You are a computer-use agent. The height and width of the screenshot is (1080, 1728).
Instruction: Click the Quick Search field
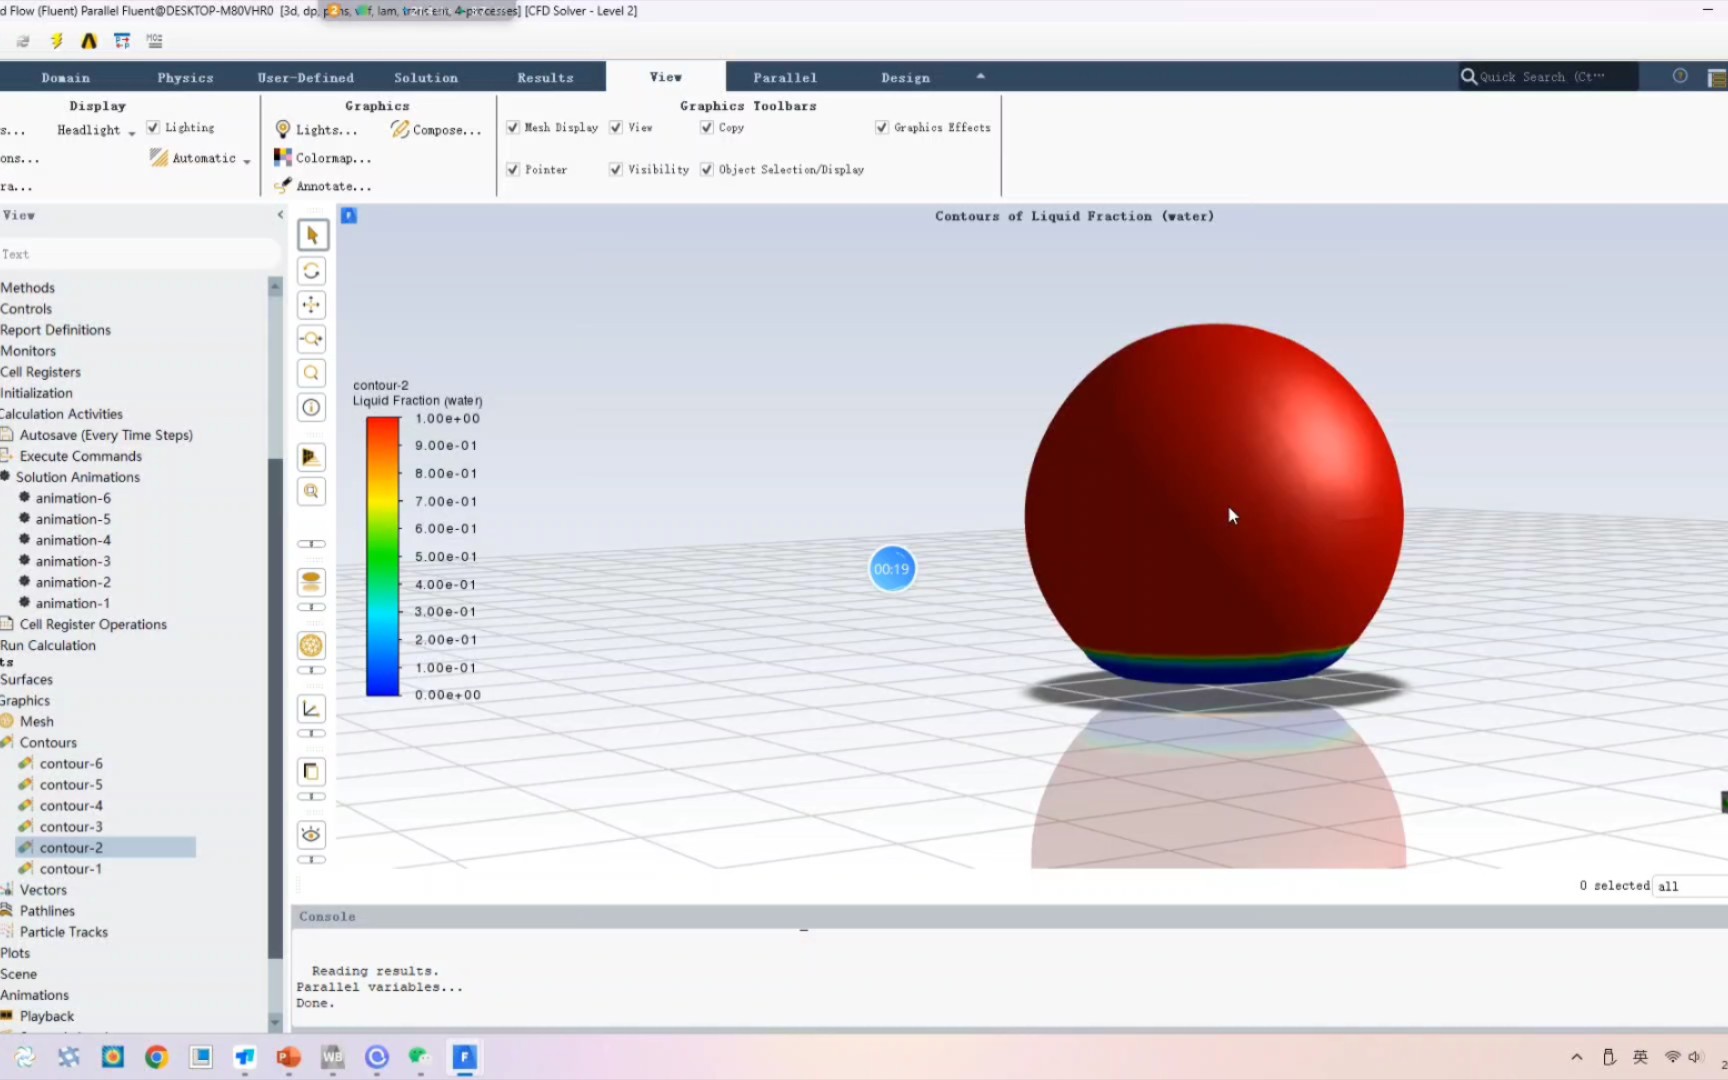1547,76
